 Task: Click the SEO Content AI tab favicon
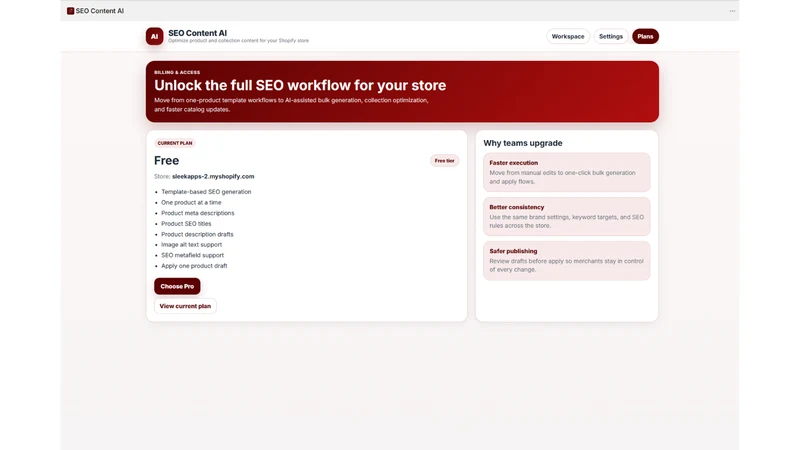pos(70,11)
